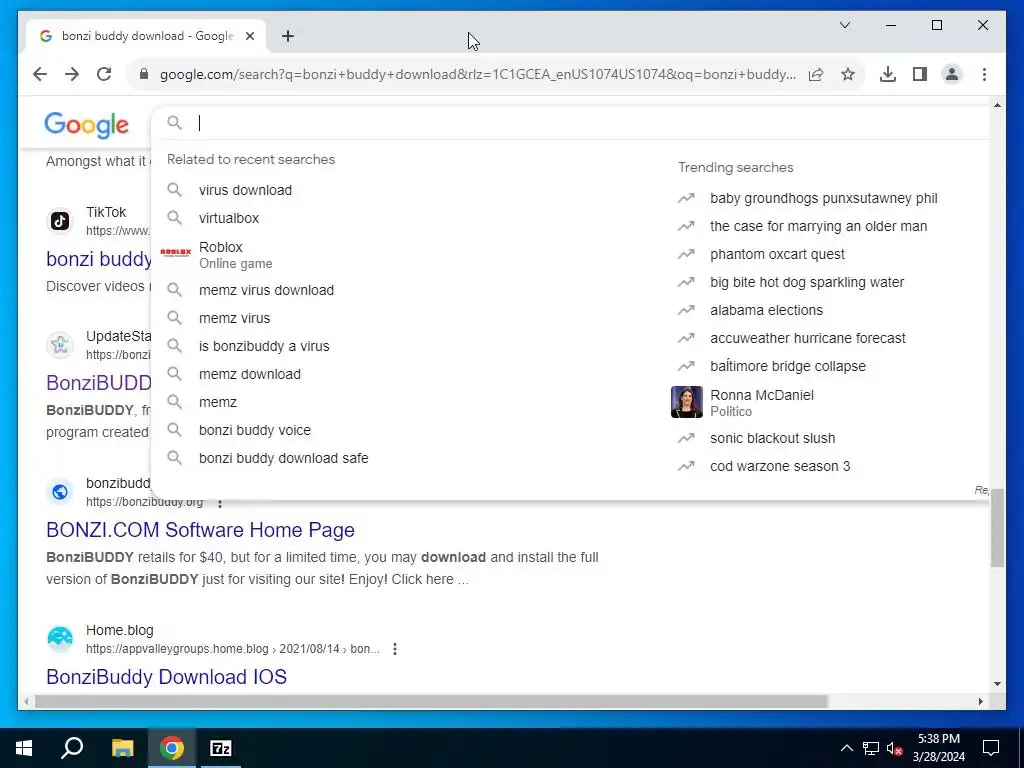Screen dimensions: 1024x768
Task: Open the Windows Start menu
Action: click(24, 748)
